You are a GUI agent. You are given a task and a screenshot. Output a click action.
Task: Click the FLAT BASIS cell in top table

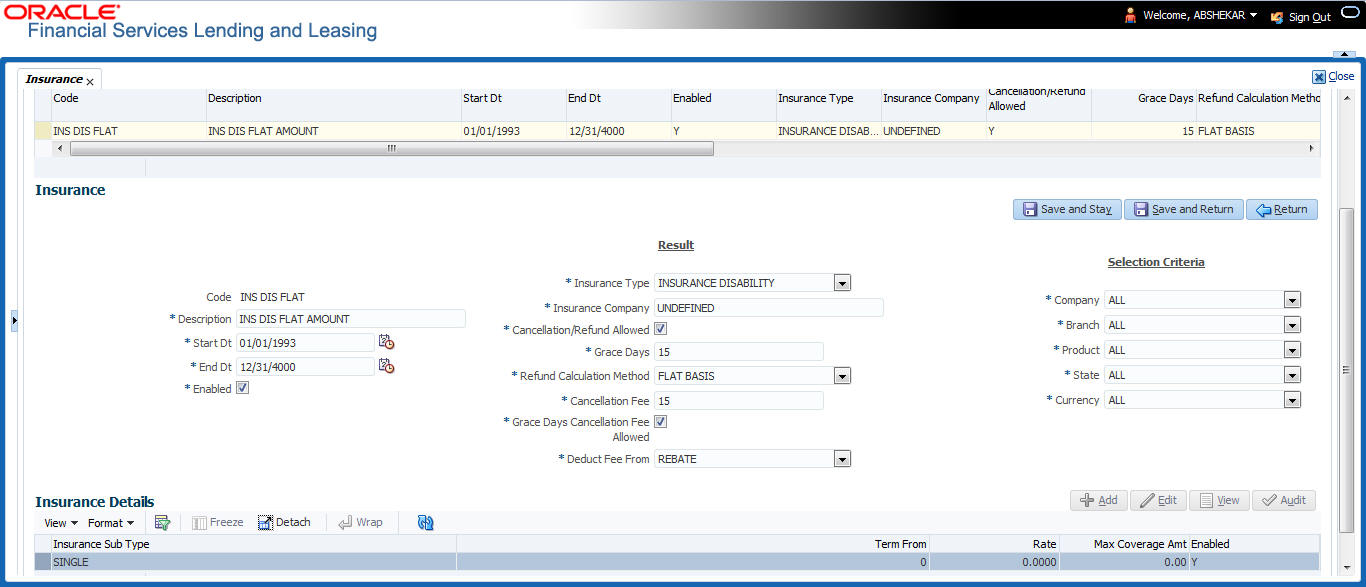tap(1258, 131)
